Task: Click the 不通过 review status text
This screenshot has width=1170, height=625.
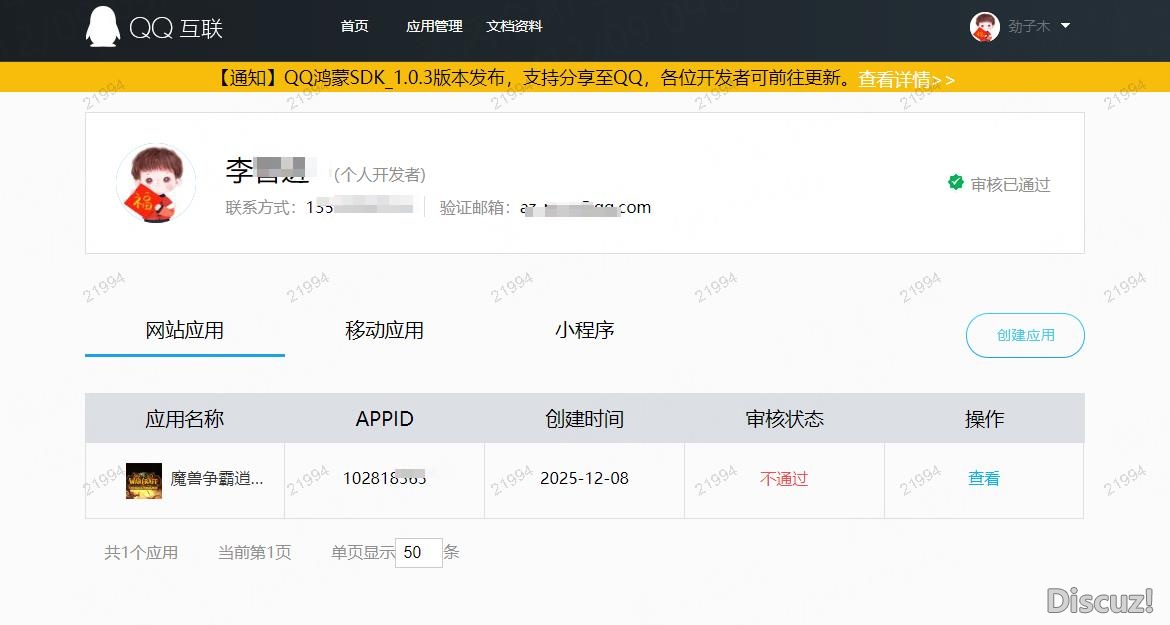Action: coord(784,479)
